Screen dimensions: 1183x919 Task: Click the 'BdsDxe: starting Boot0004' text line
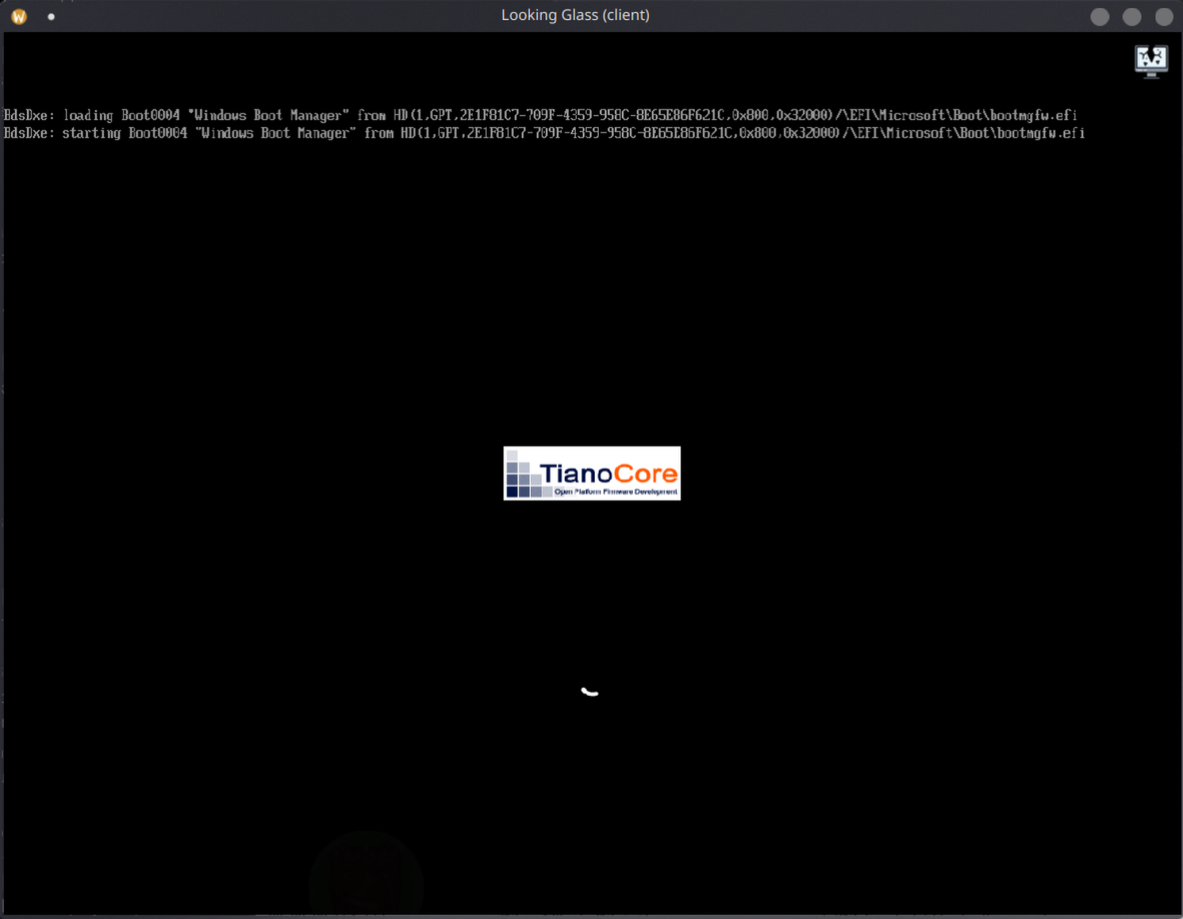coord(544,134)
